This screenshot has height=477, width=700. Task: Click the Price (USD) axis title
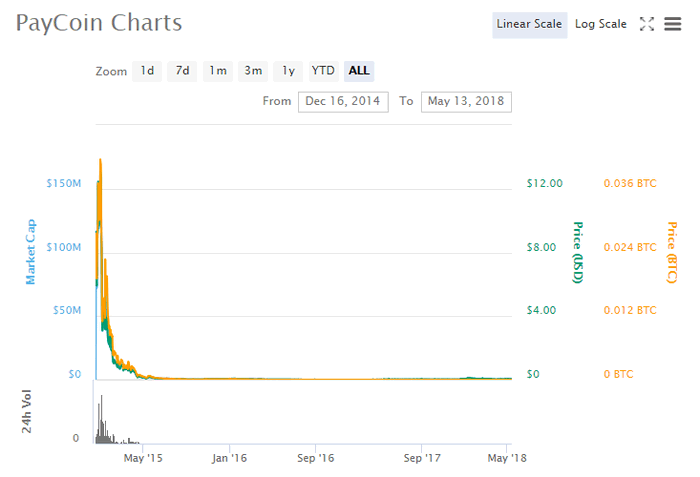click(x=578, y=252)
